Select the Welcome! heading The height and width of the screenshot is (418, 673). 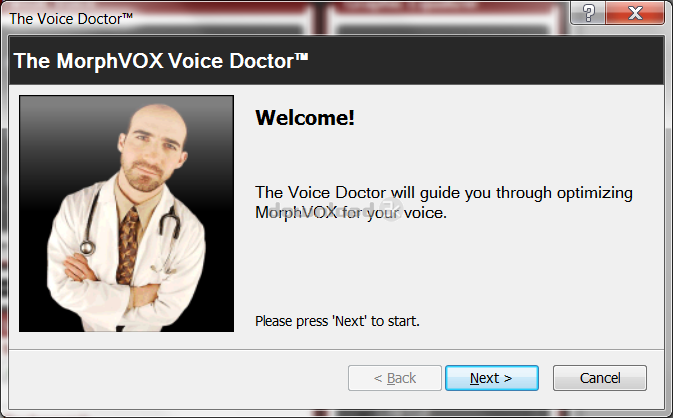[x=305, y=118]
